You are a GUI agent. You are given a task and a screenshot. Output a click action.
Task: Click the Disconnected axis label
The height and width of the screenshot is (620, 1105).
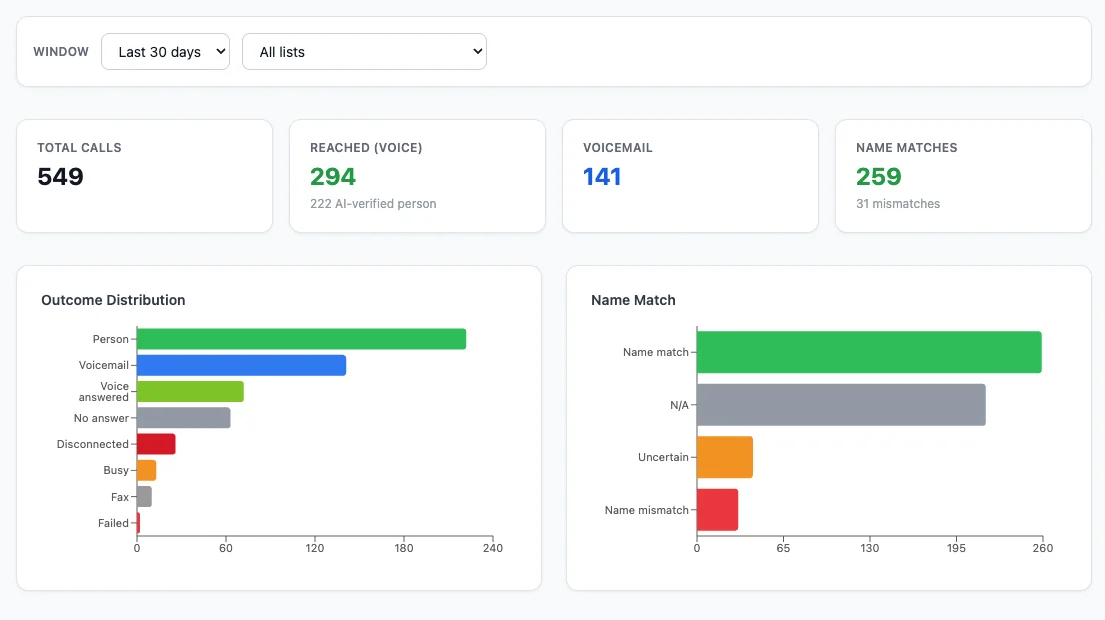pos(93,444)
